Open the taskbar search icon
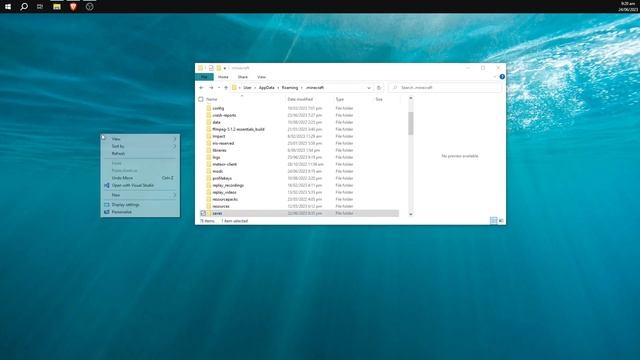The height and width of the screenshot is (360, 640). tap(24, 7)
